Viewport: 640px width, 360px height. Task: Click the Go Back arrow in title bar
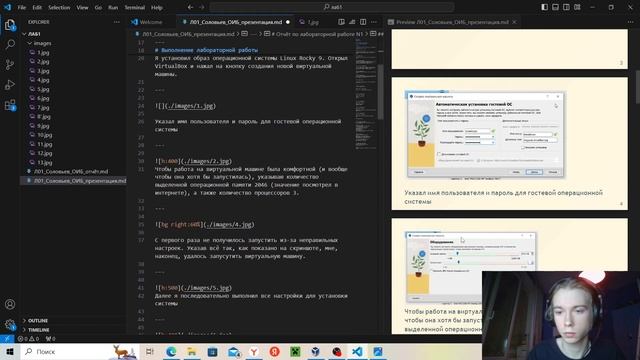(x=191, y=7)
